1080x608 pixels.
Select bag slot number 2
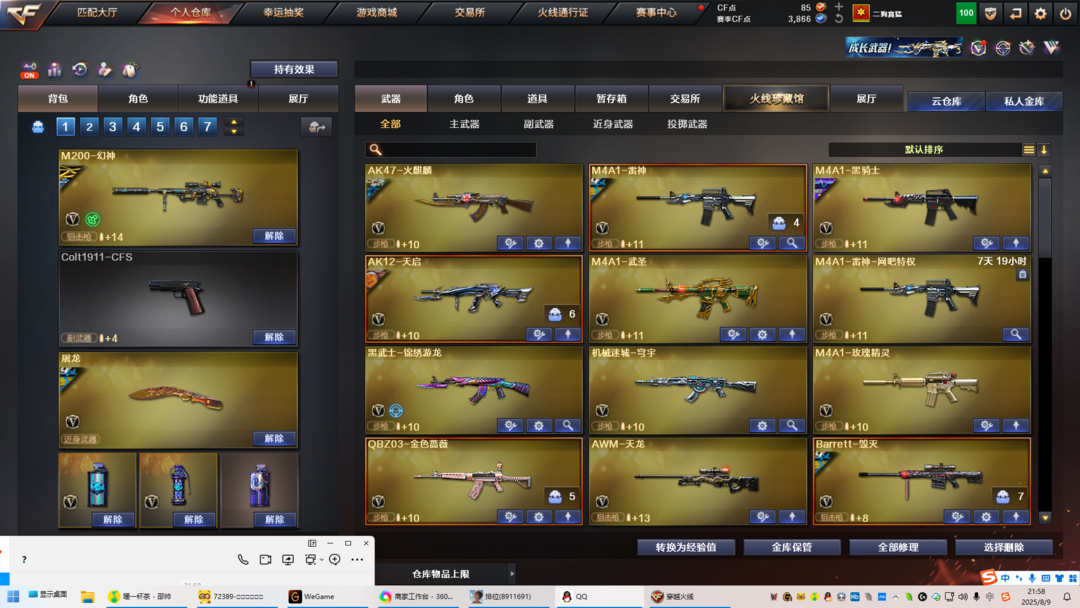[x=89, y=127]
